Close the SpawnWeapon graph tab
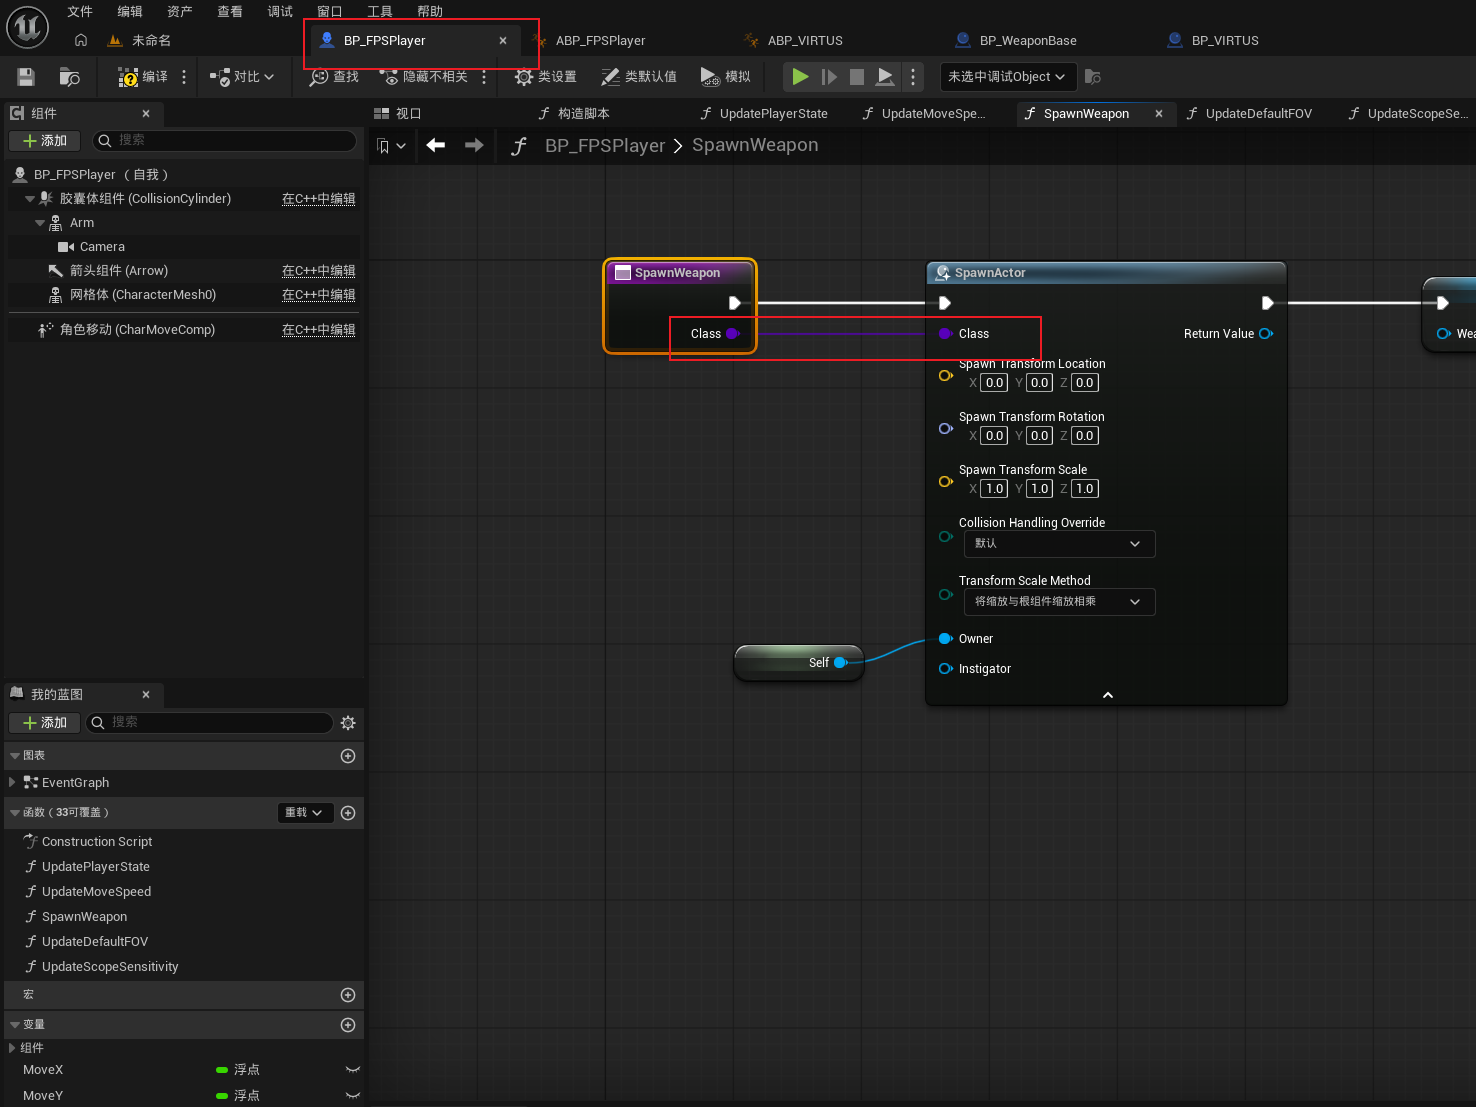 point(1159,114)
